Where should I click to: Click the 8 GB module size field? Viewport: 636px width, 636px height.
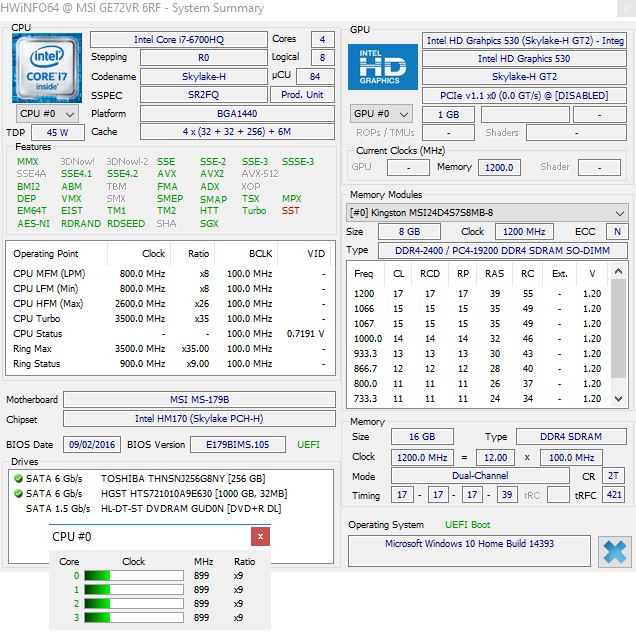409,232
